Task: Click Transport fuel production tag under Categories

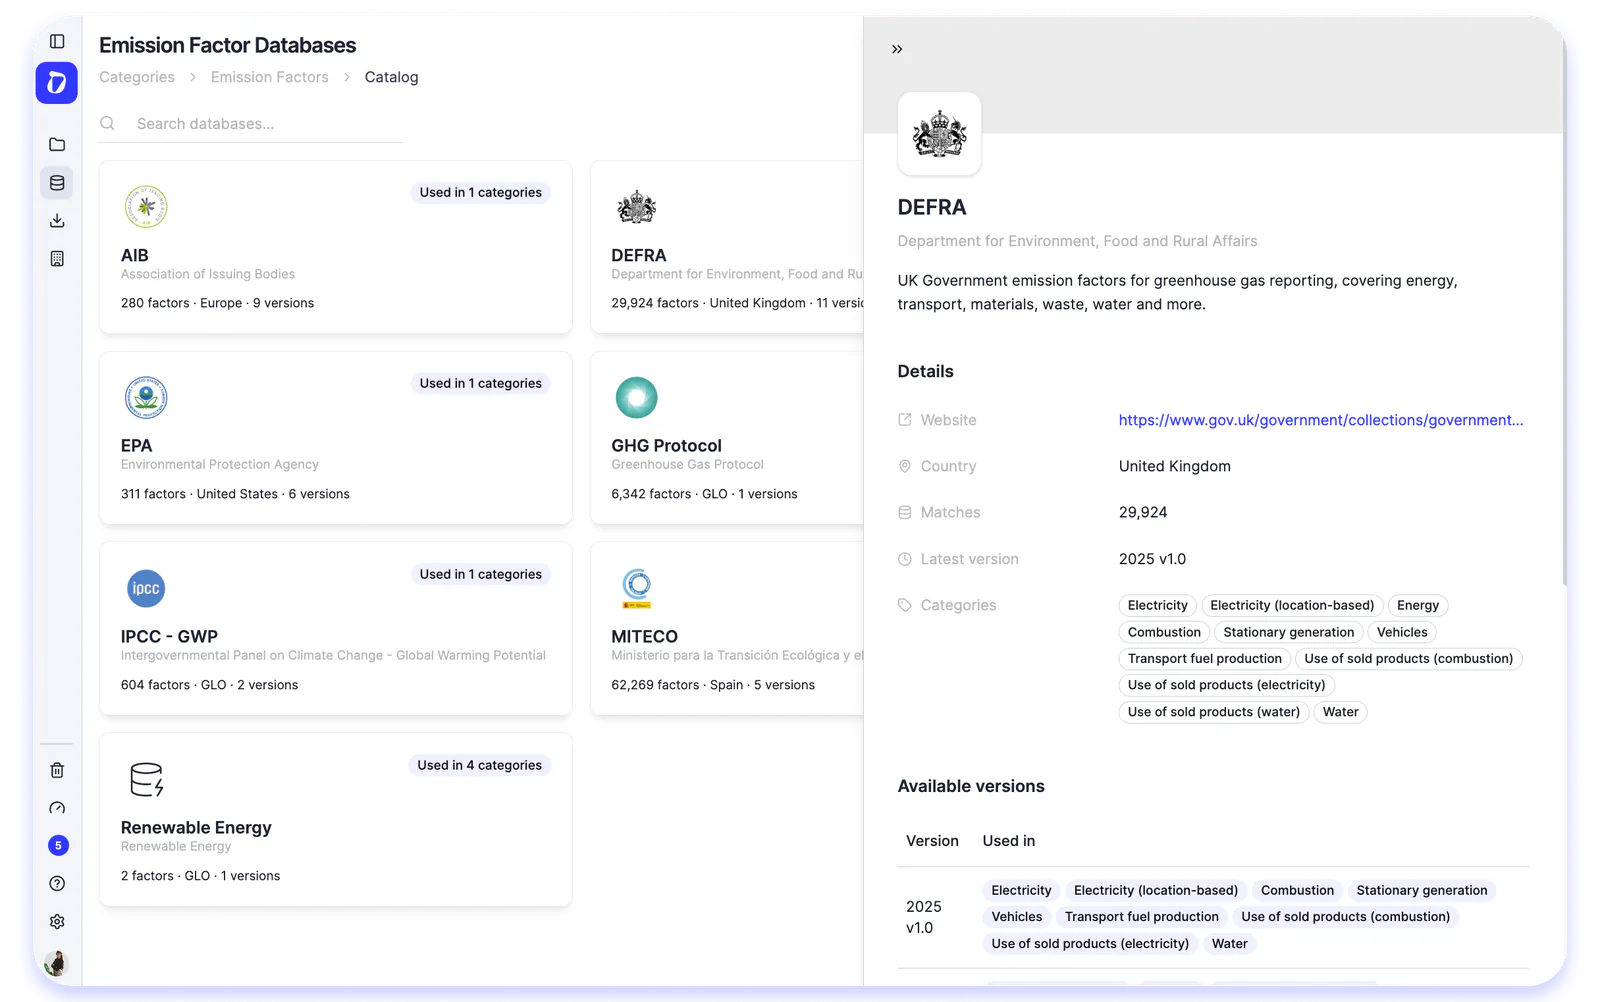Action: 1204,658
